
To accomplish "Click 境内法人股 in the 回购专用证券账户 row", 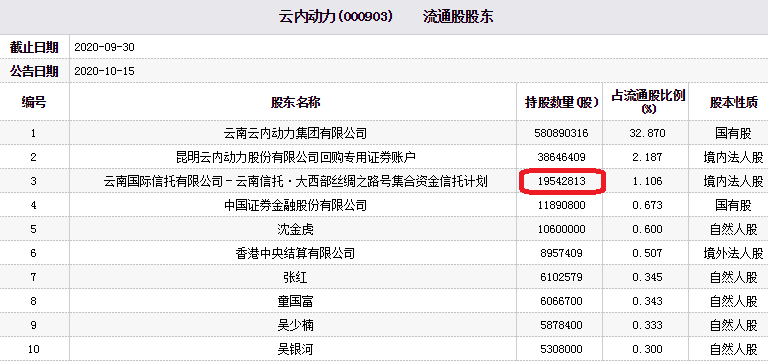I will (733, 157).
